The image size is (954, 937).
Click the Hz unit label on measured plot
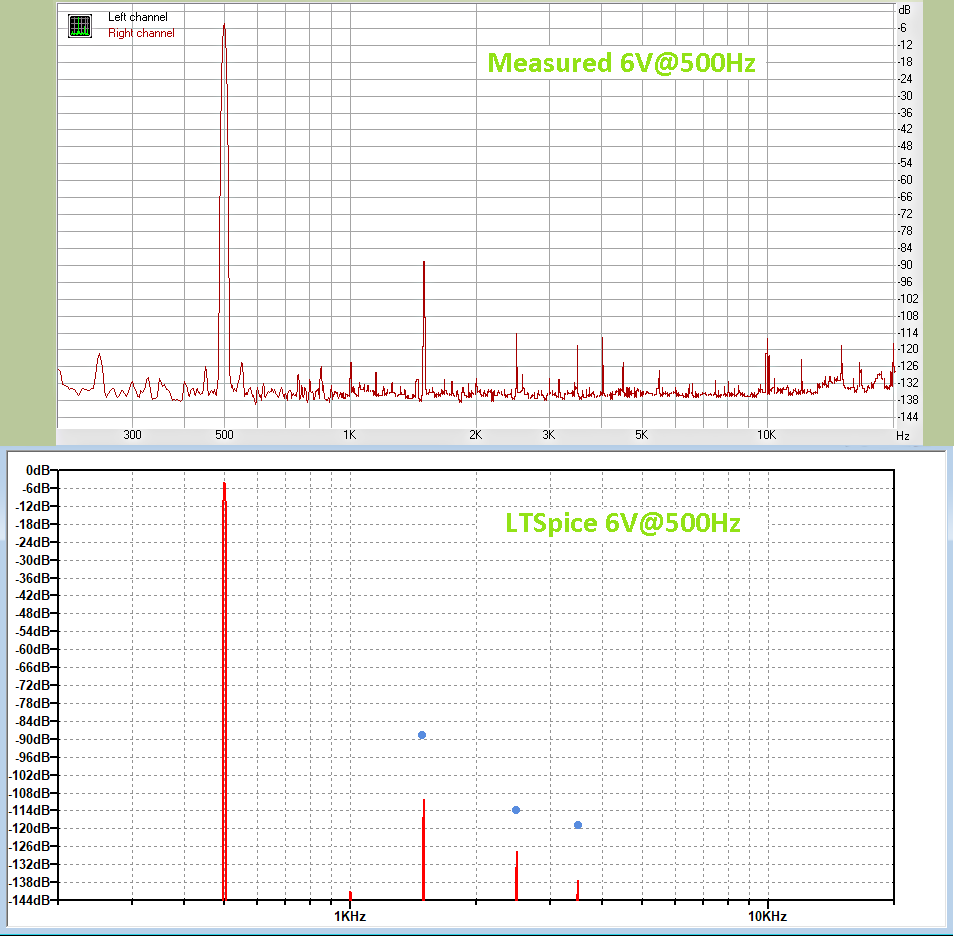[903, 436]
